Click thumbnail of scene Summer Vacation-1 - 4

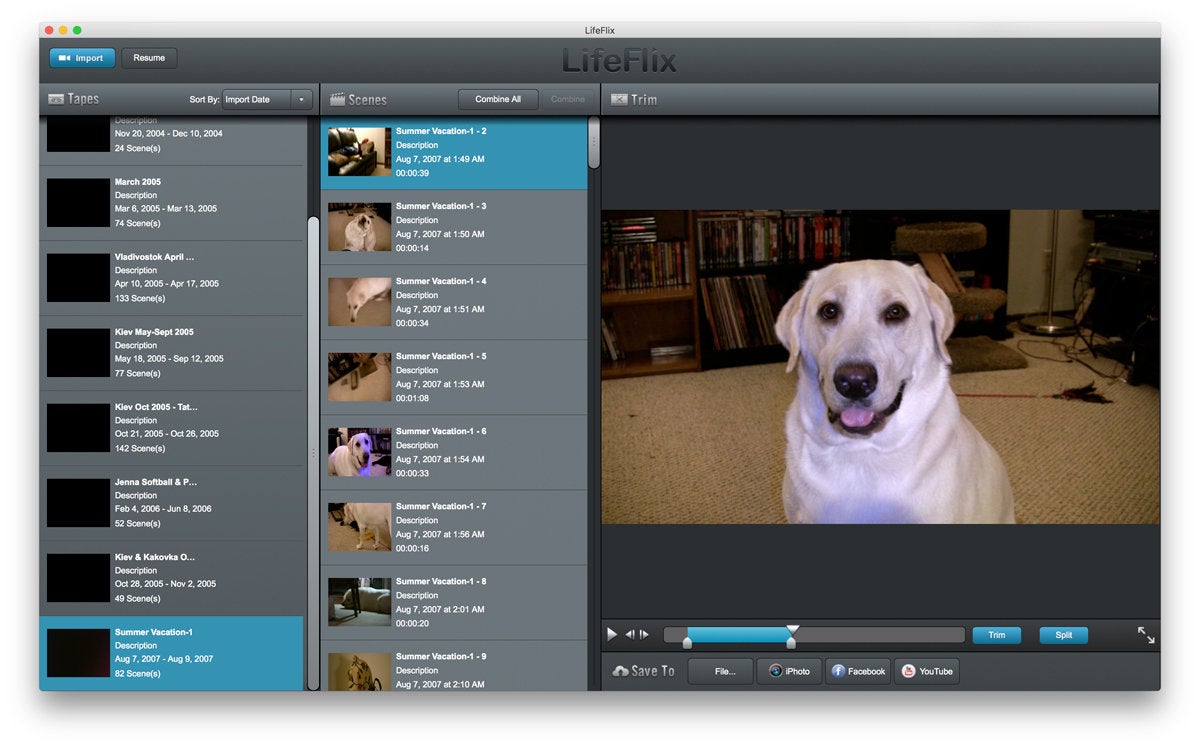point(359,302)
